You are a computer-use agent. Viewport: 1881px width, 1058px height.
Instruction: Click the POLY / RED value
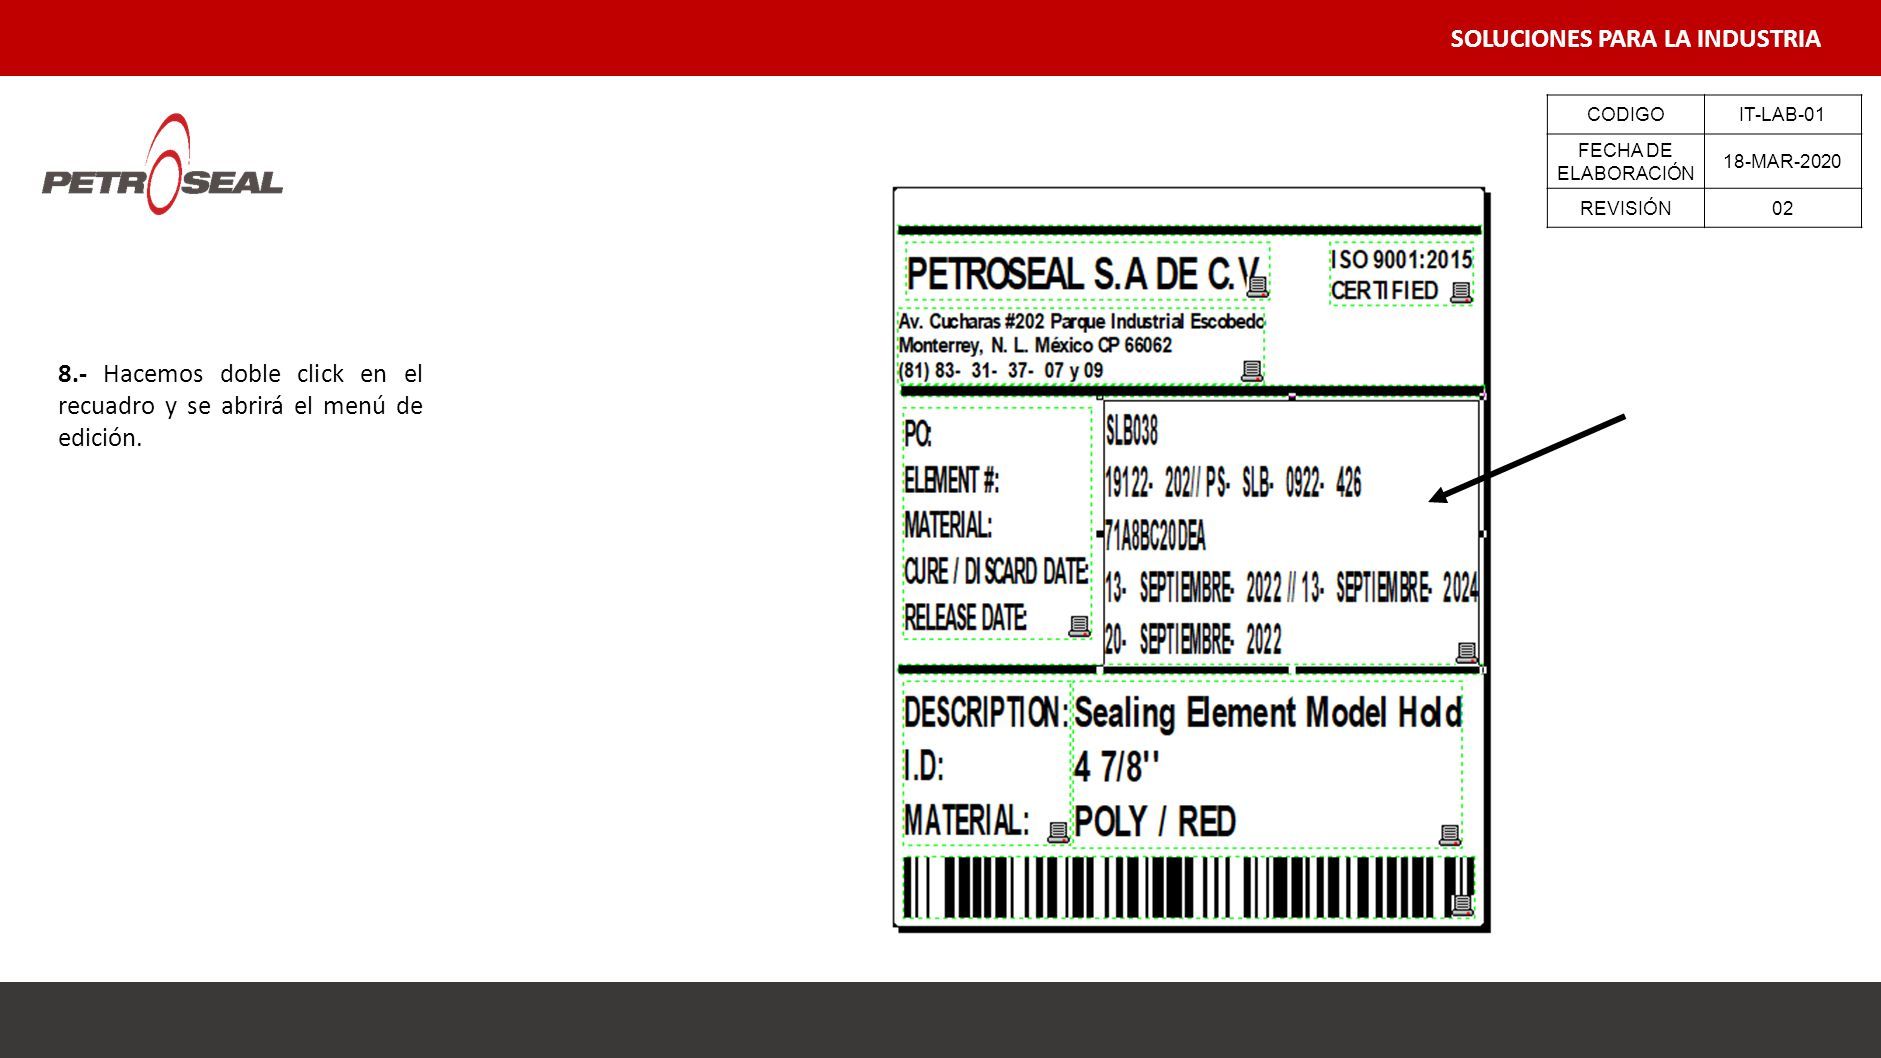tap(1155, 822)
